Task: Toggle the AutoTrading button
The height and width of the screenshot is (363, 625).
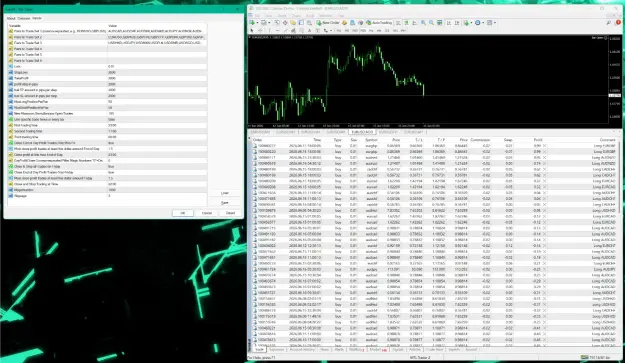Action: [379, 23]
